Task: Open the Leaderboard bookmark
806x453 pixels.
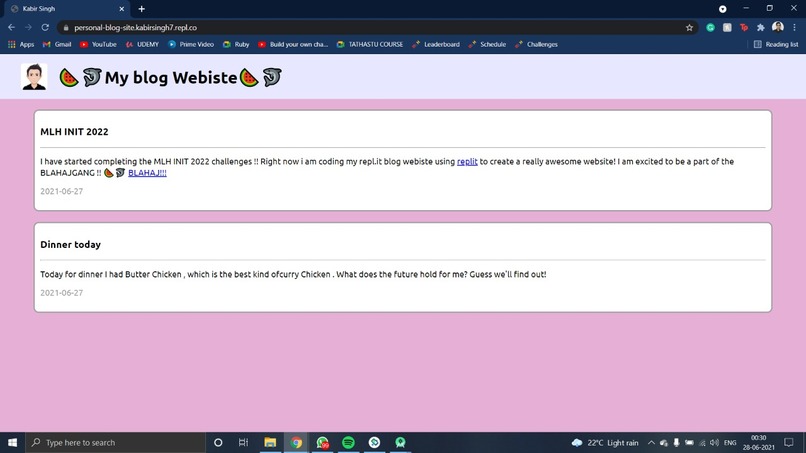Action: tap(436, 45)
